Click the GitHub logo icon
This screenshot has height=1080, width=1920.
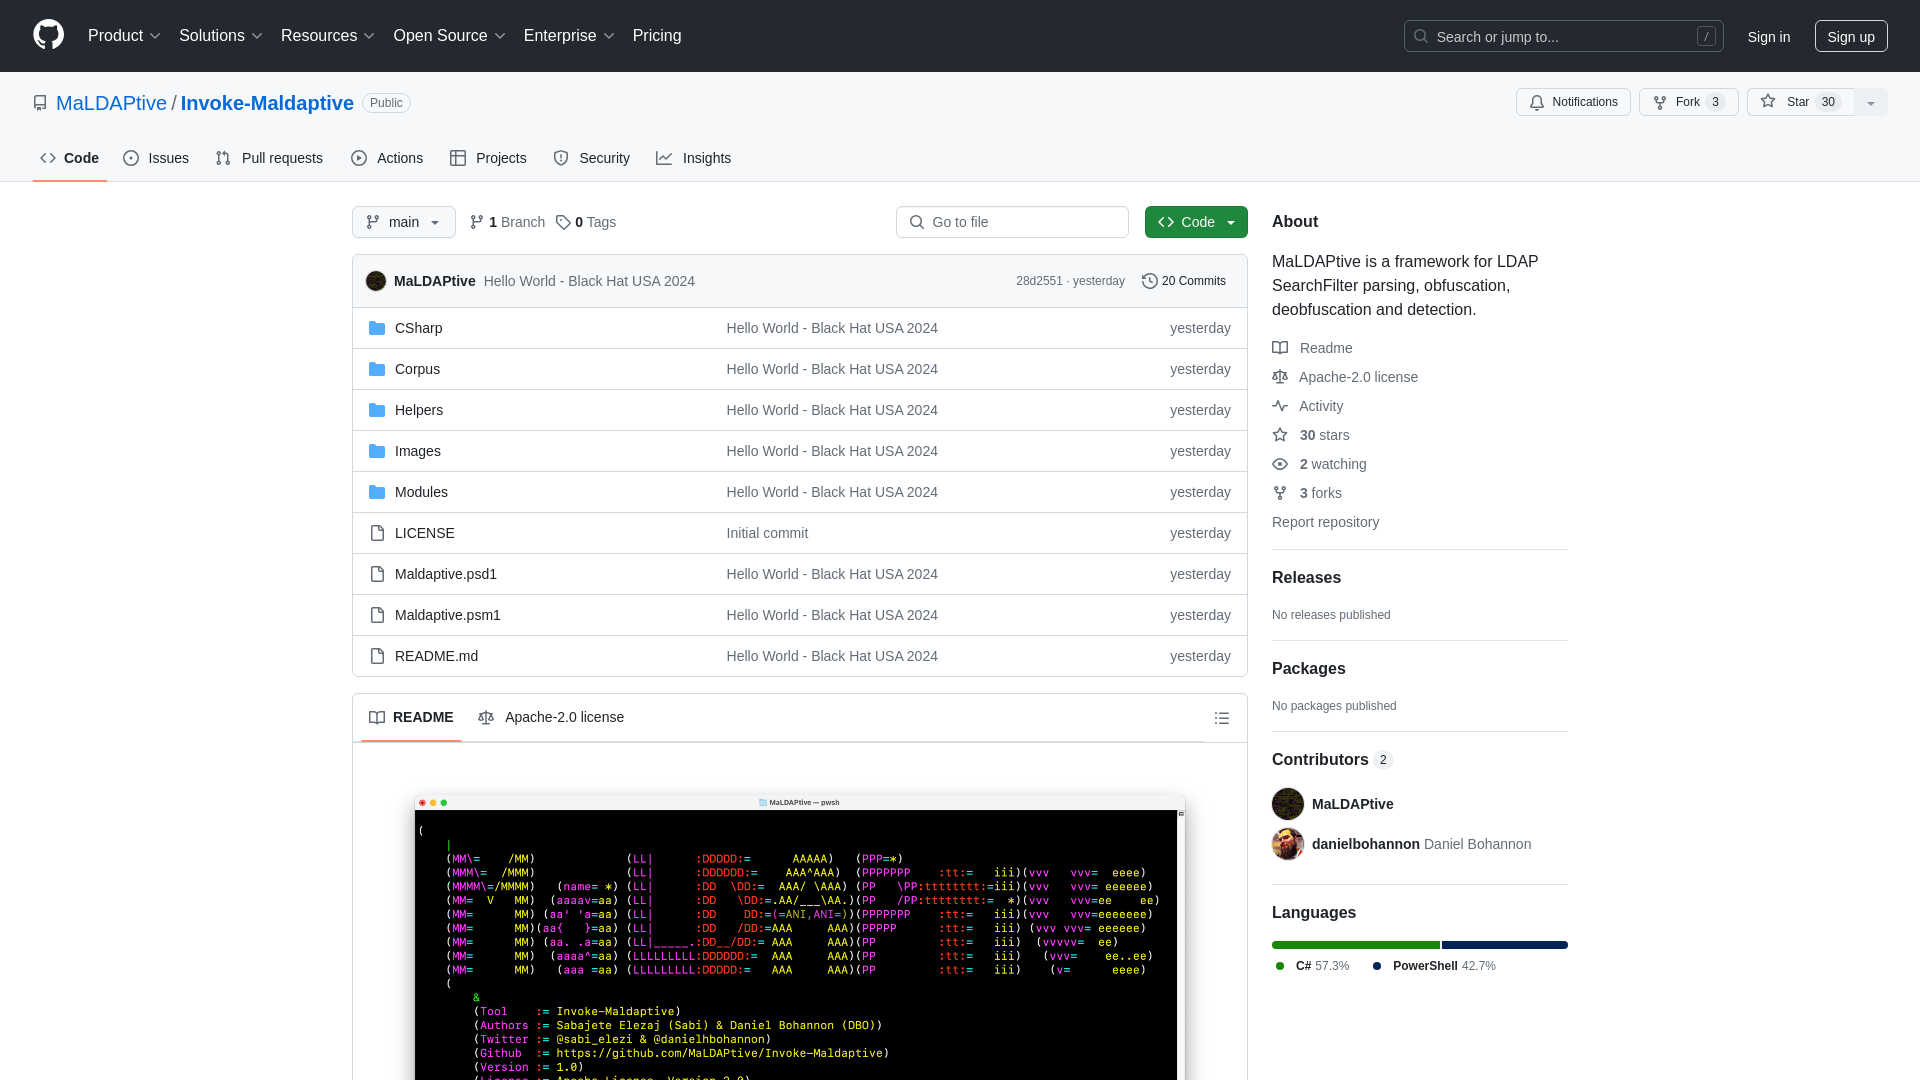(48, 35)
